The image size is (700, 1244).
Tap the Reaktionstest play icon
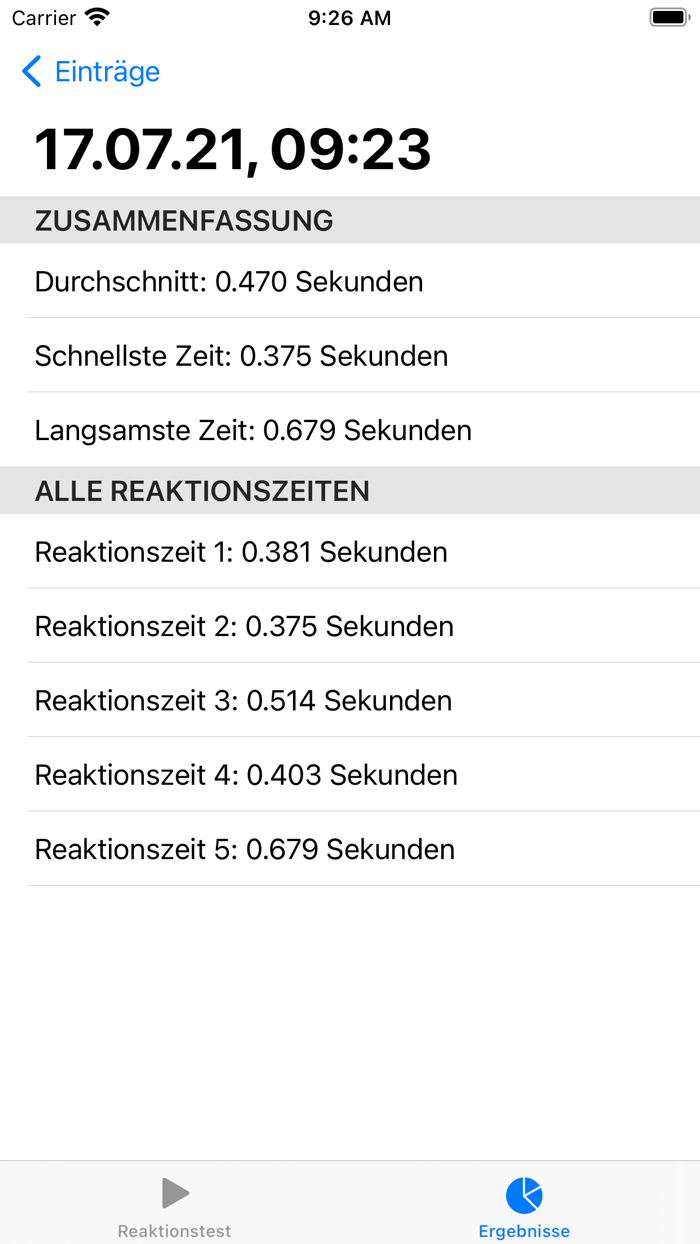[175, 1193]
